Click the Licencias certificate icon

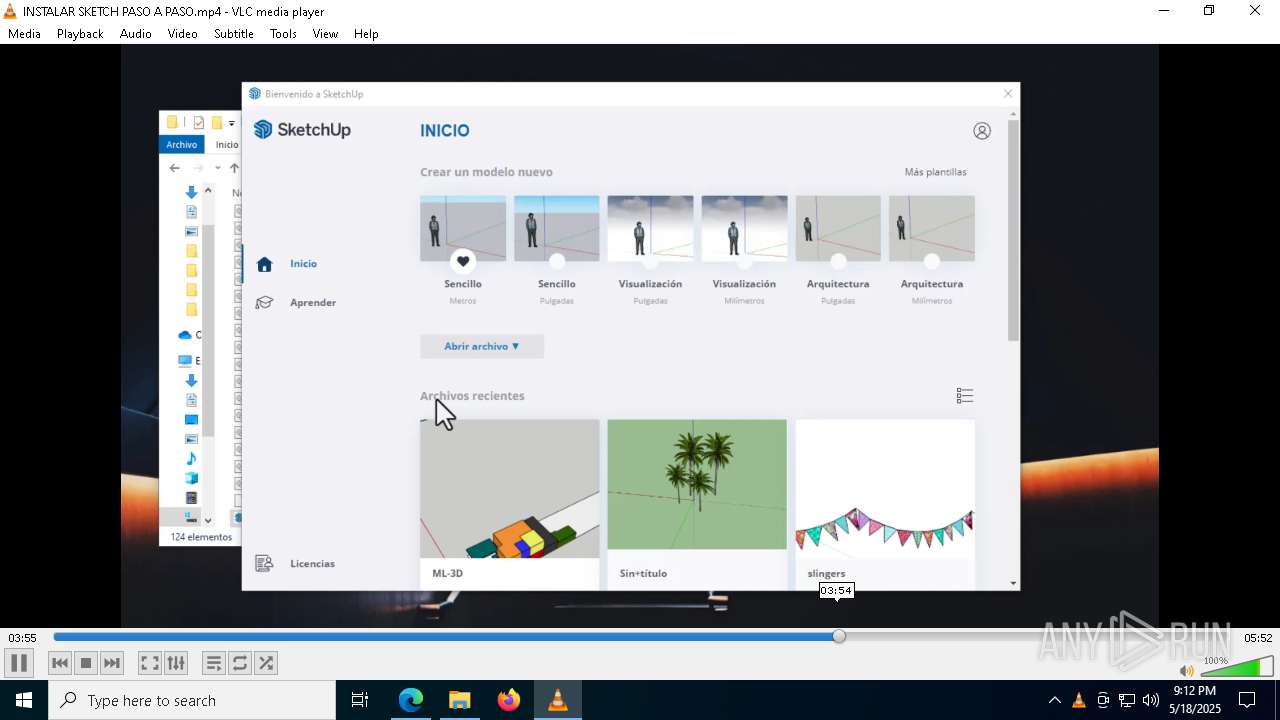tap(264, 563)
